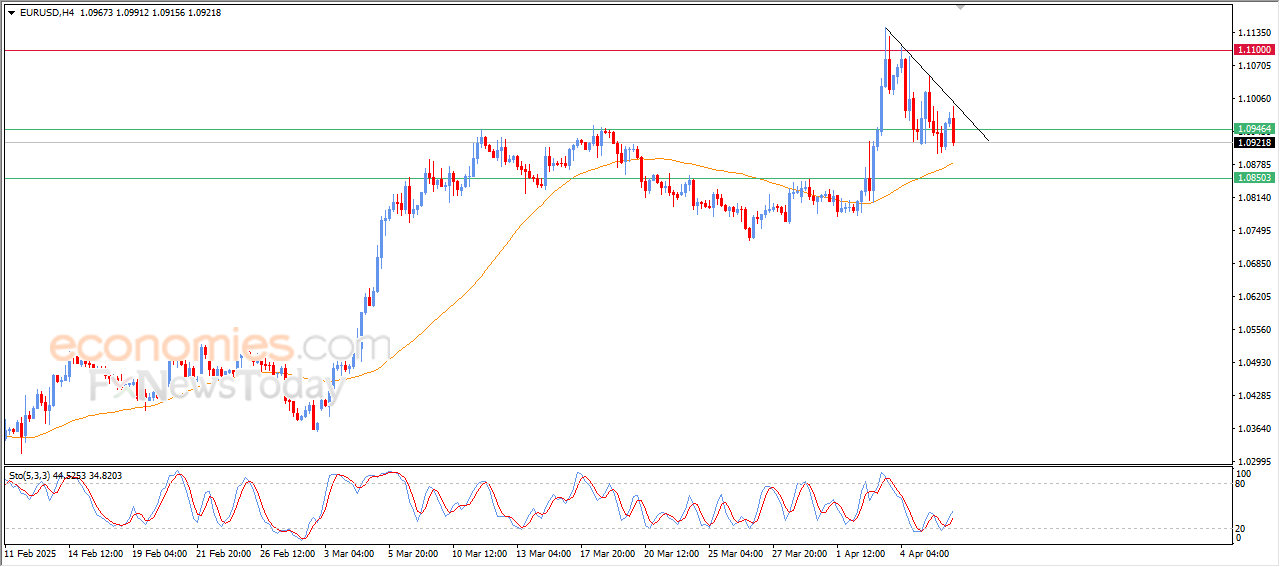Select the red 1.11000 price level label
The image size is (1280, 567).
pyautogui.click(x=1254, y=49)
